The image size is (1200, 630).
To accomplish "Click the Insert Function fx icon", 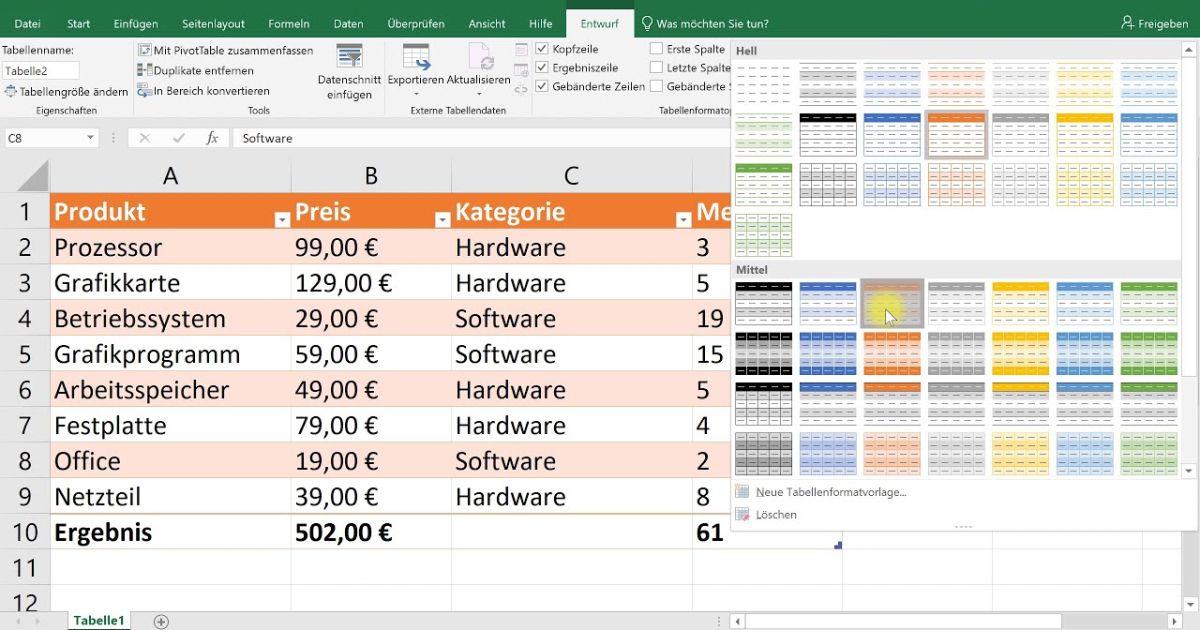I will (212, 139).
